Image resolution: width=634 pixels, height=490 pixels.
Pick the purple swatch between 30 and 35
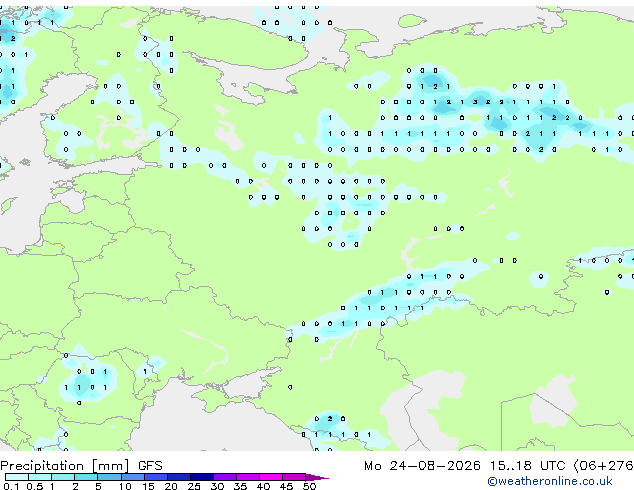coord(225,477)
